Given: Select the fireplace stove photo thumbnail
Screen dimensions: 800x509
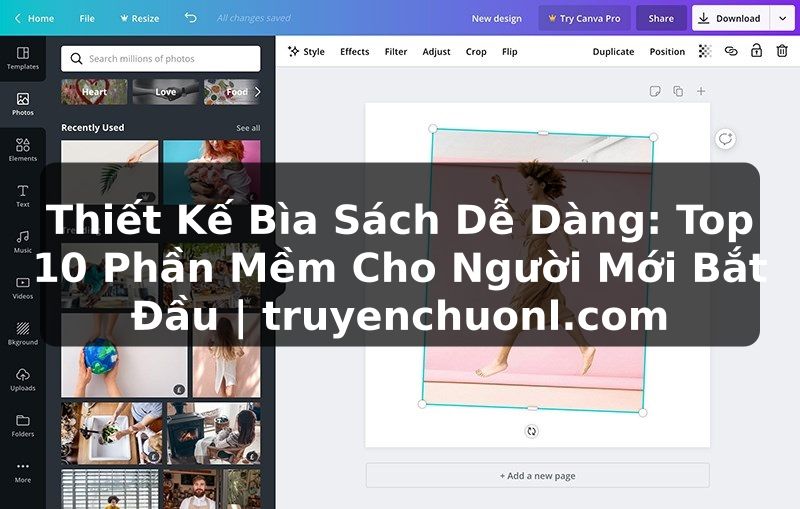Looking at the screenshot, I should pos(213,433).
